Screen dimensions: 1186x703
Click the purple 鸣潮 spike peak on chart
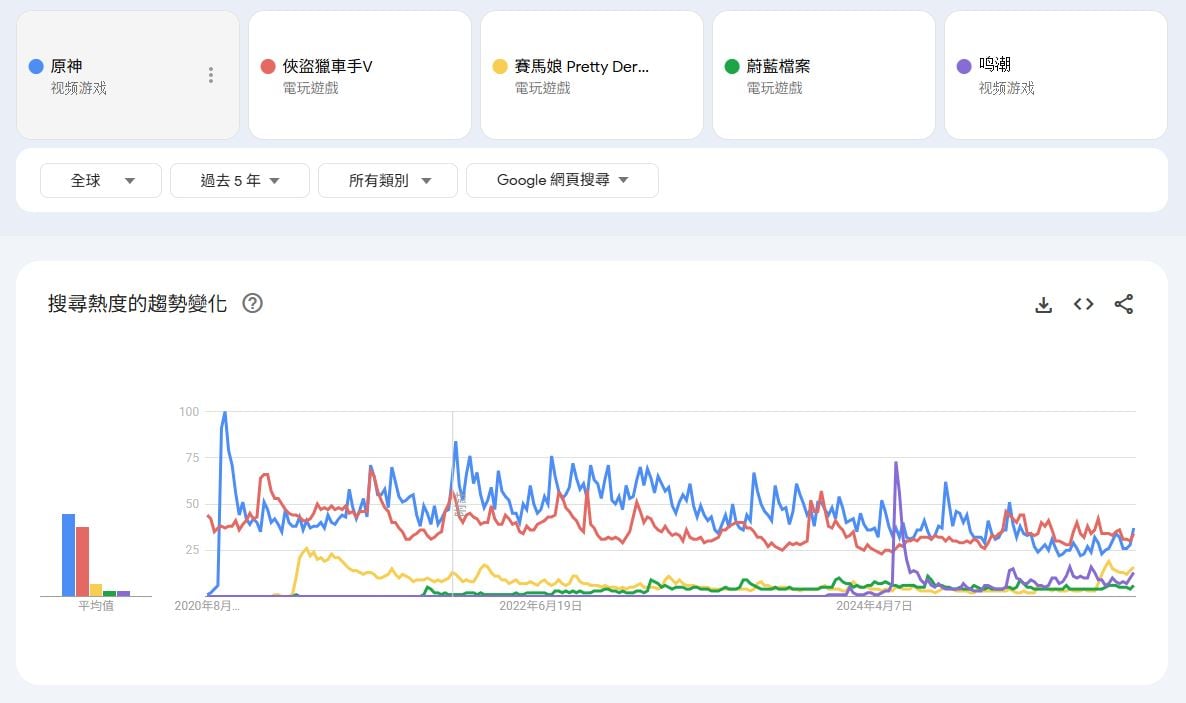coord(896,464)
